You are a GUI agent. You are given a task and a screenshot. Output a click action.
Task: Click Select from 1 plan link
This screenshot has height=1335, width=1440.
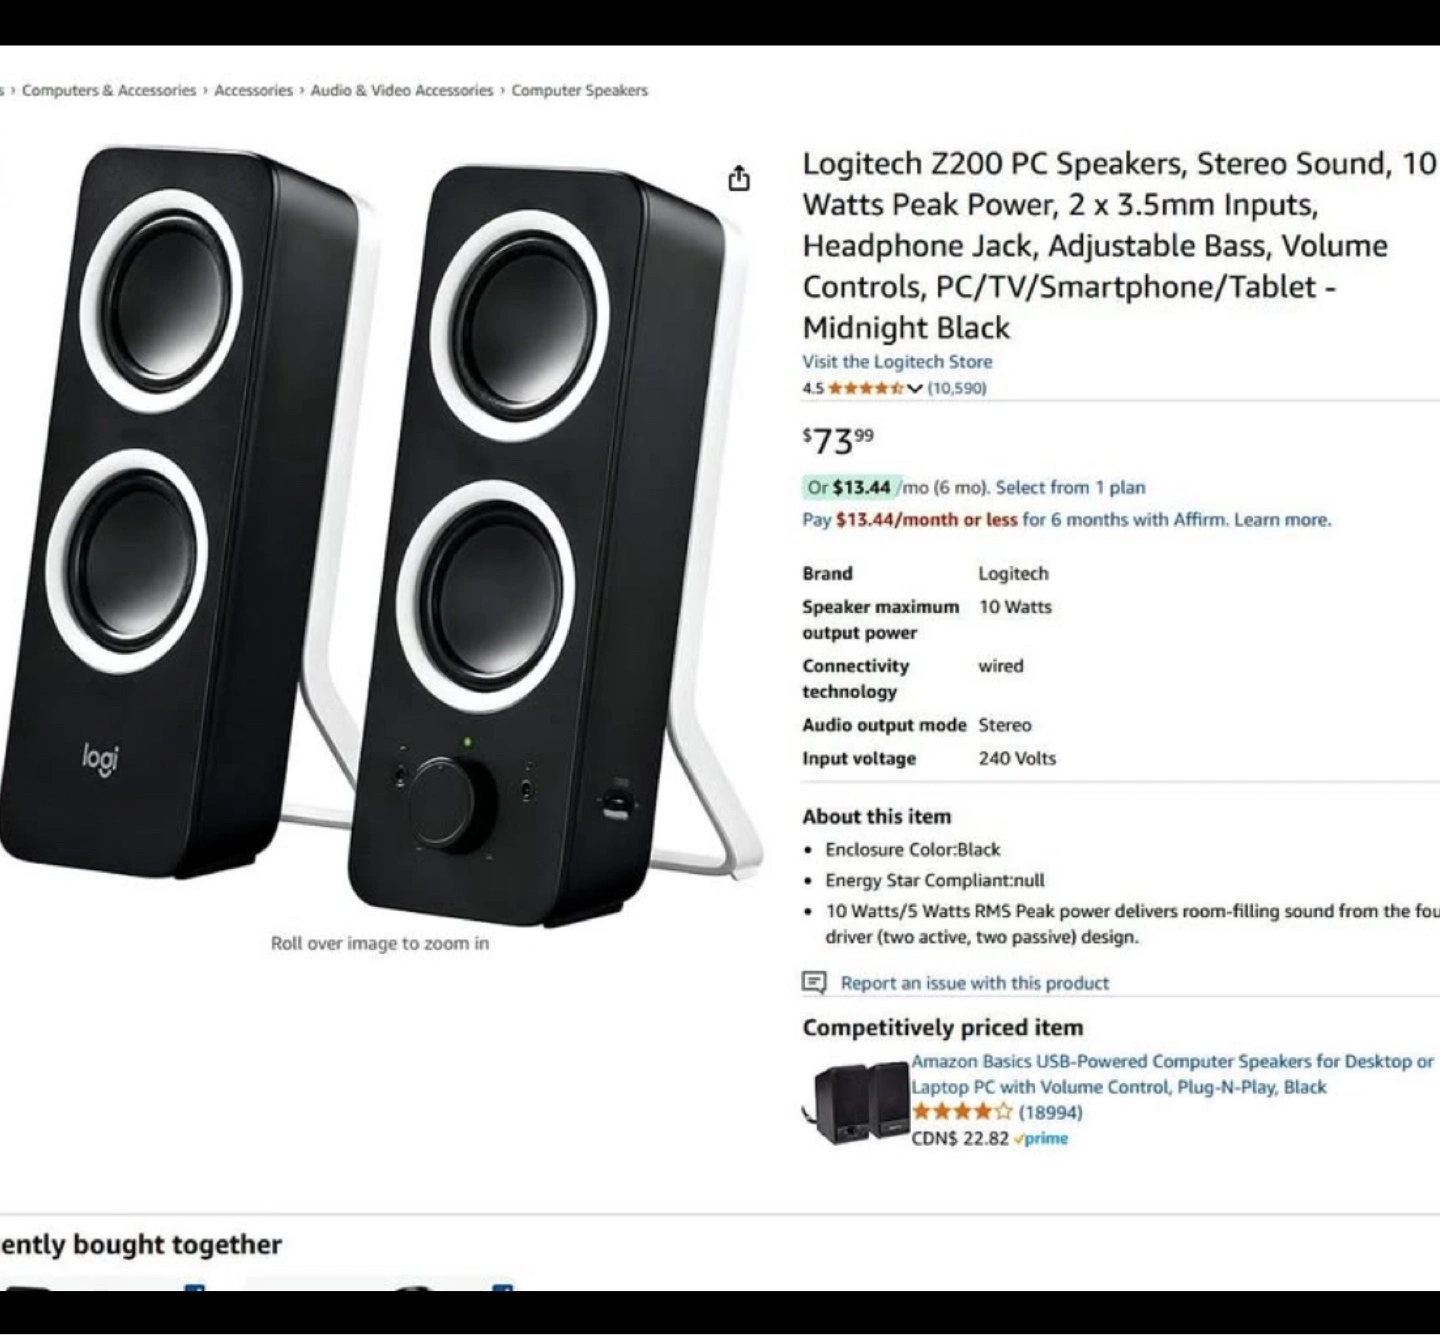point(1071,488)
